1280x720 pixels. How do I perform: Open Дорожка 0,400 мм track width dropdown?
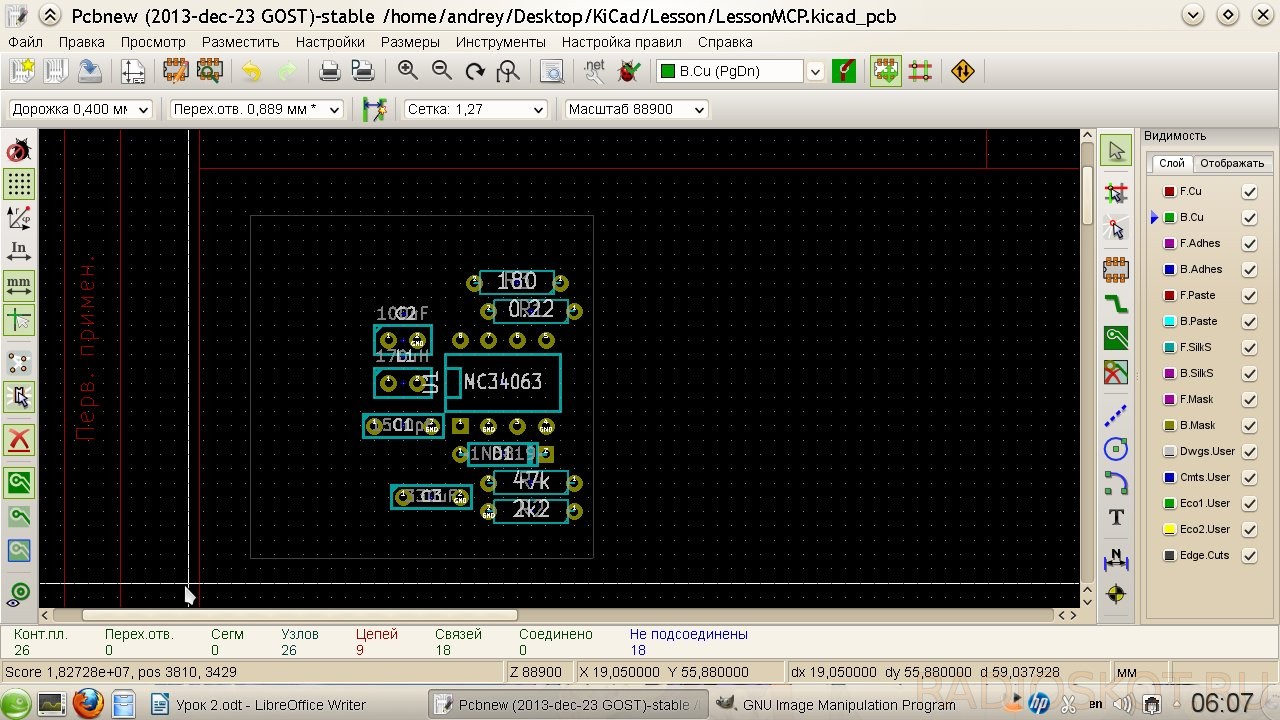click(x=80, y=109)
